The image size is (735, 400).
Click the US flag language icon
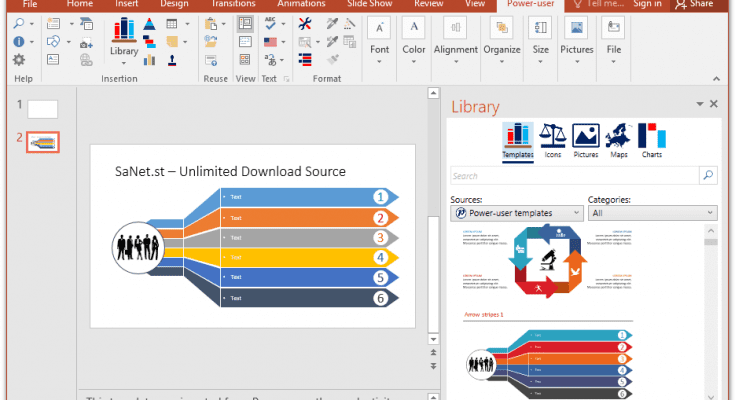point(270,42)
